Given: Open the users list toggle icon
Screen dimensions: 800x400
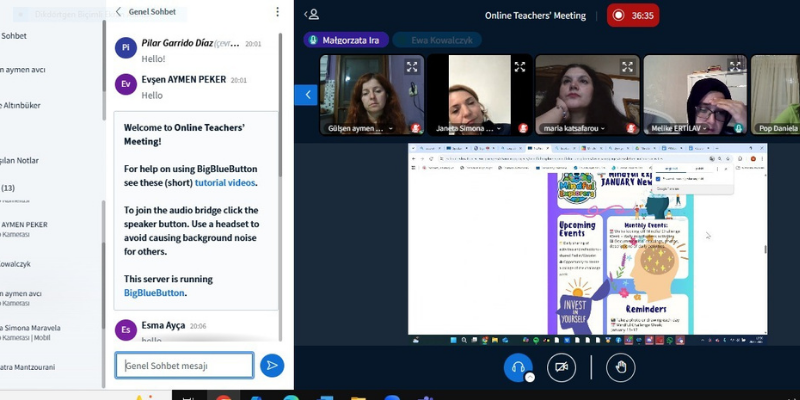Looking at the screenshot, I should pyautogui.click(x=312, y=15).
